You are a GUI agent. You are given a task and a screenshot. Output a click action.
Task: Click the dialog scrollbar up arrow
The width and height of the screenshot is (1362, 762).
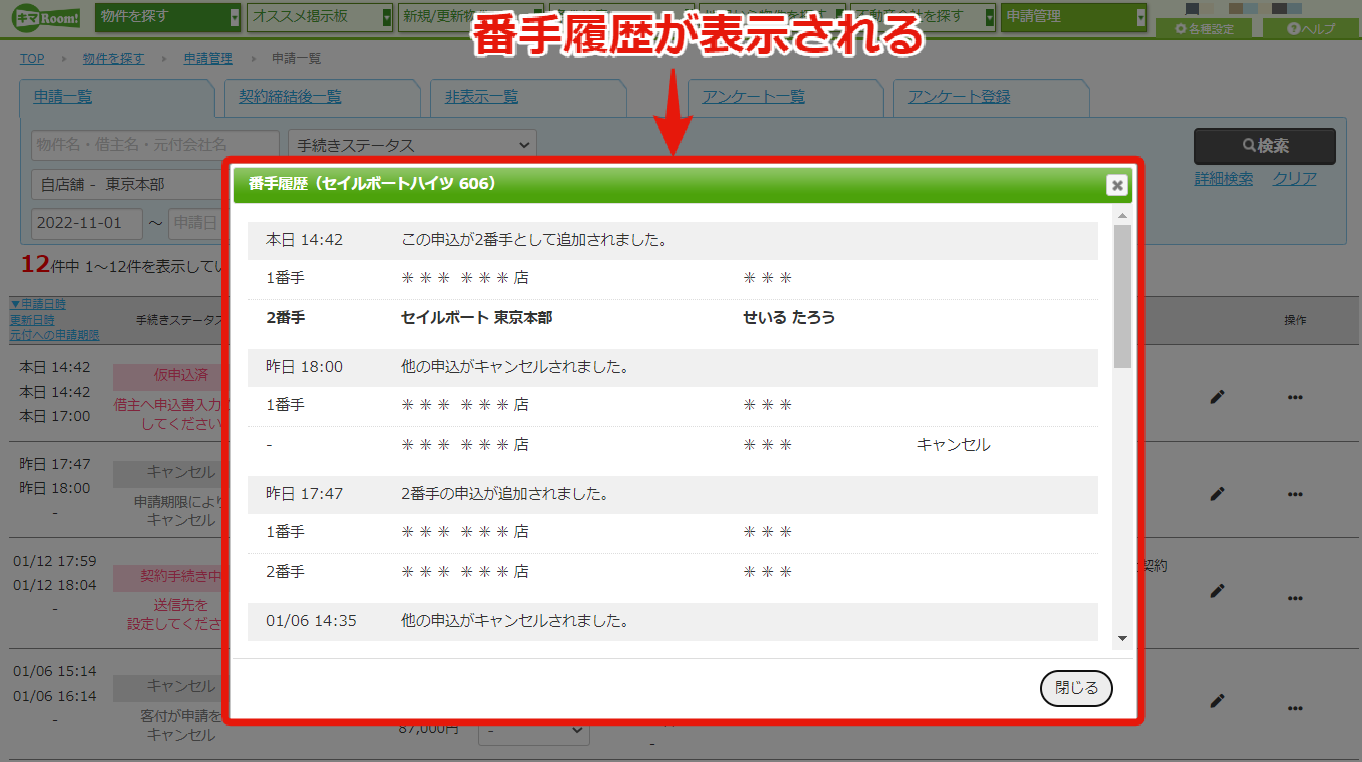click(1122, 216)
